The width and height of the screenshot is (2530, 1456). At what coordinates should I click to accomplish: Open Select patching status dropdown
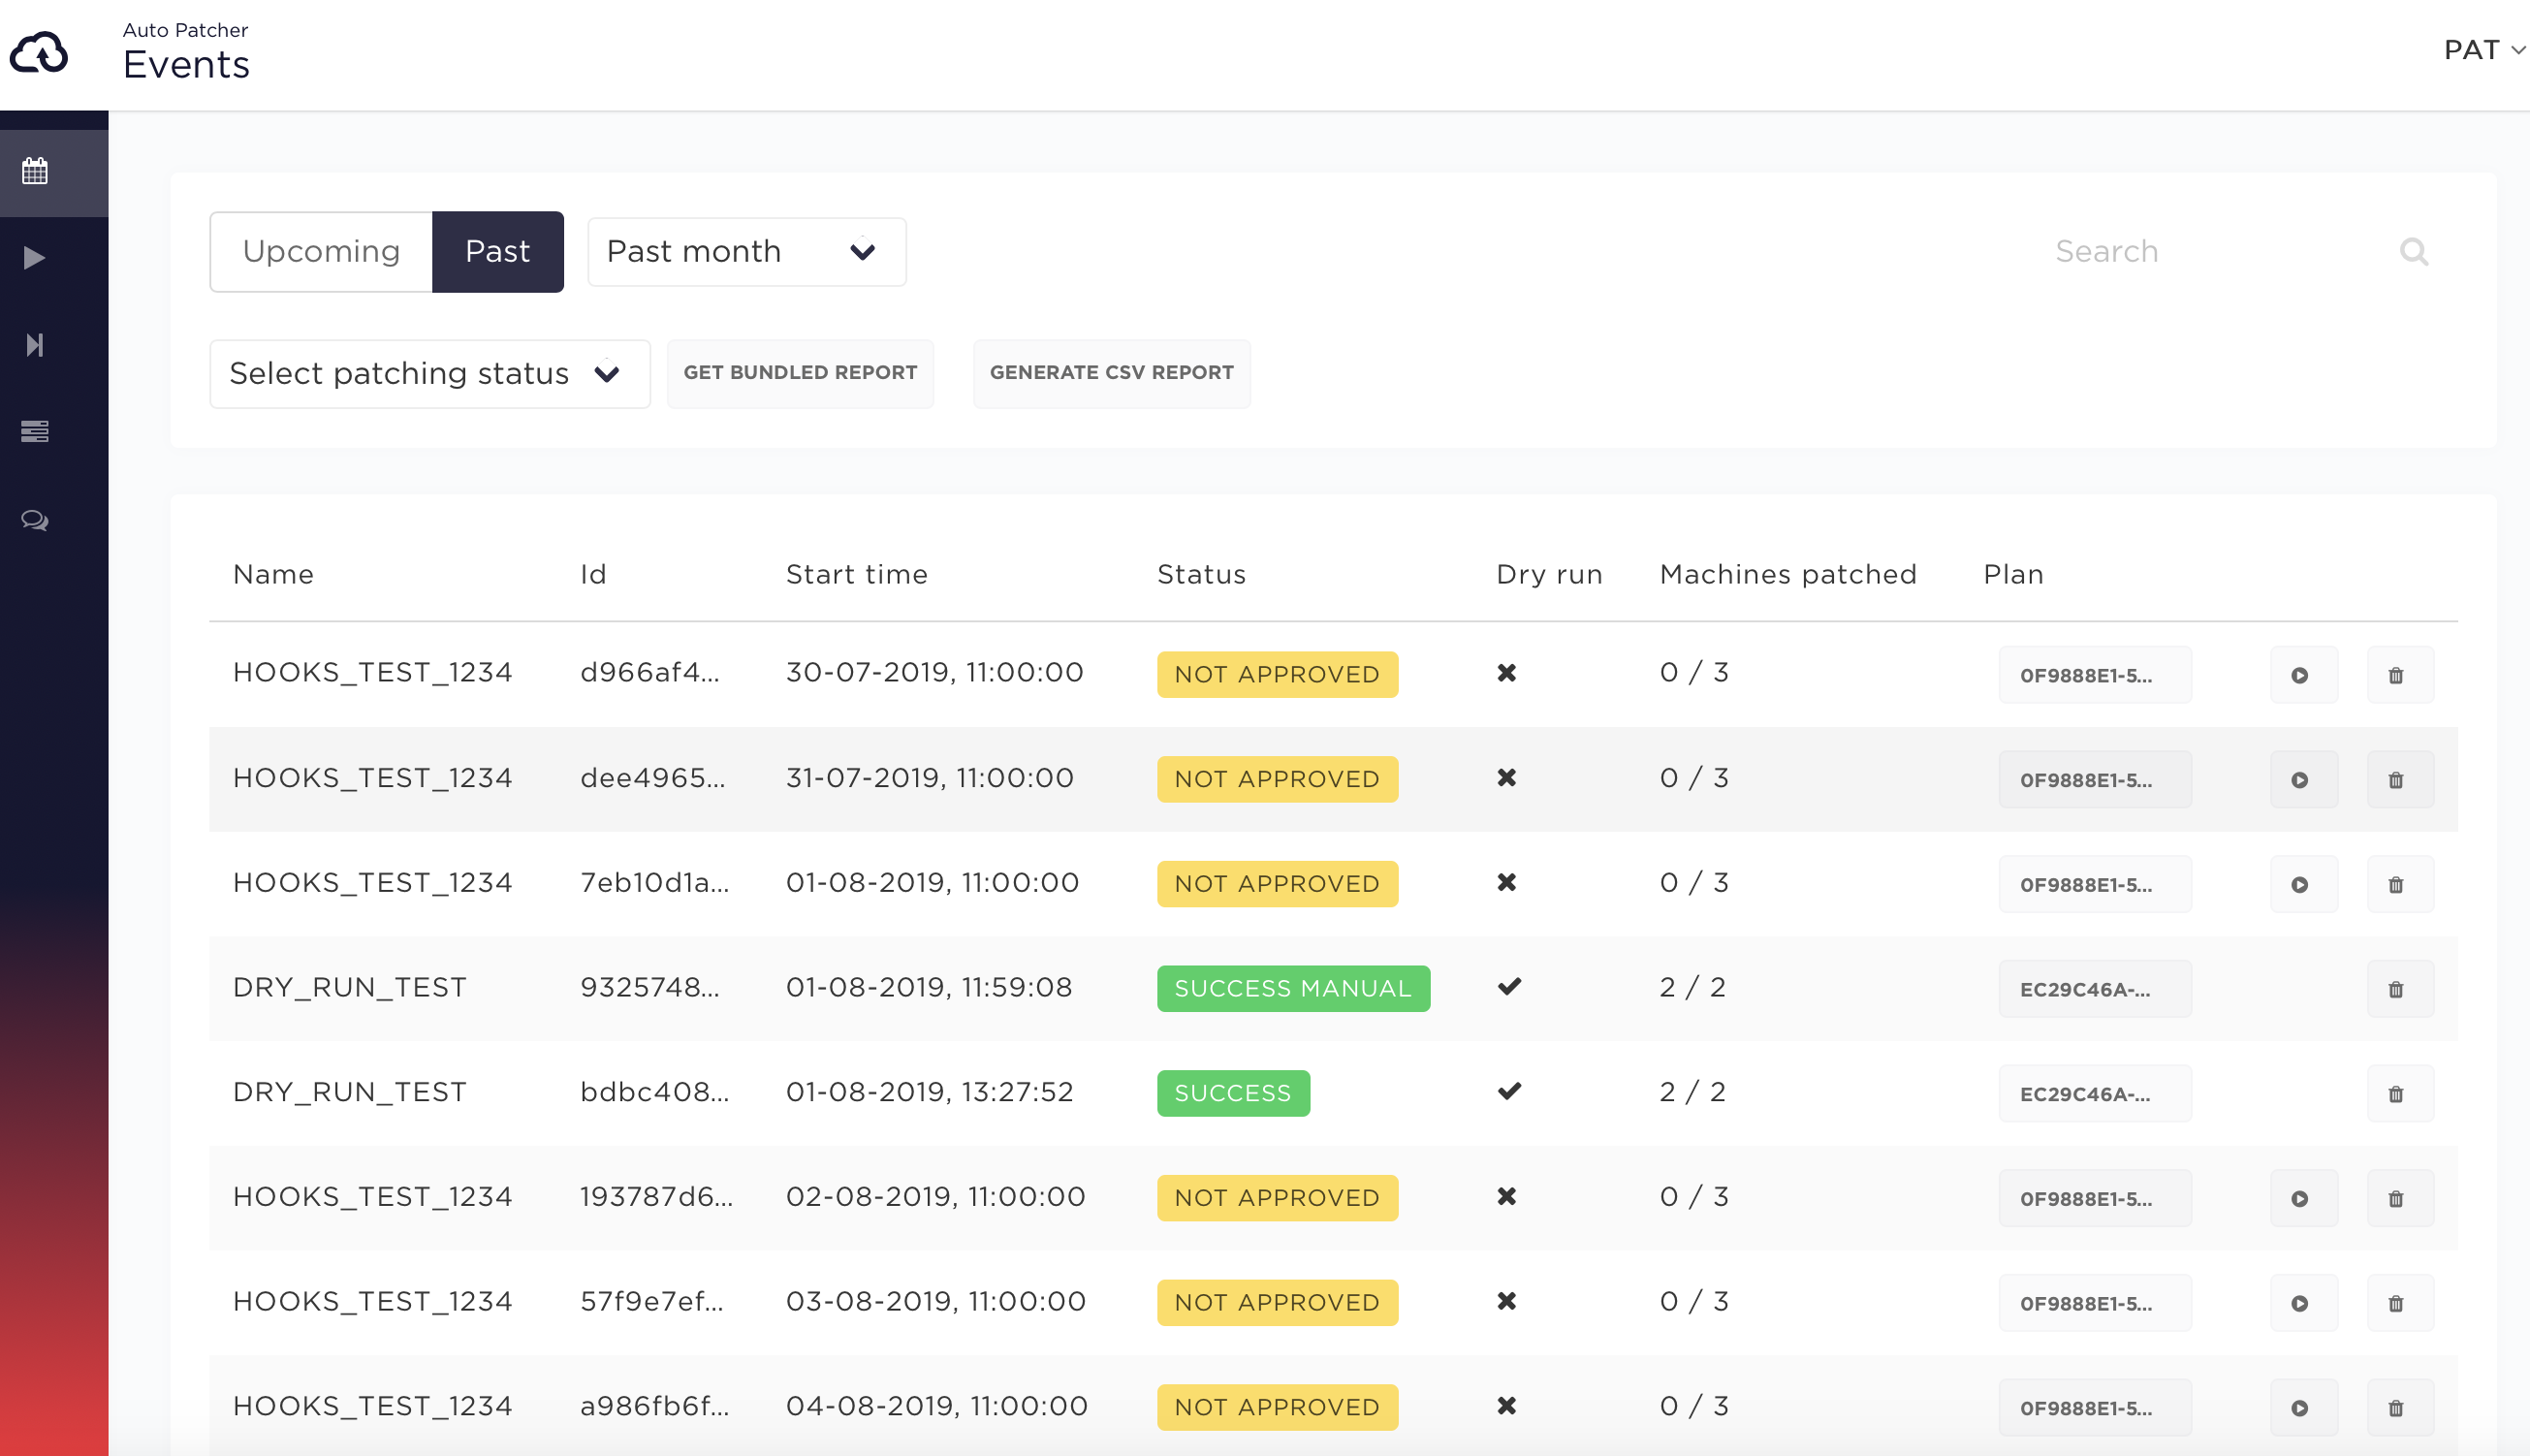pyautogui.click(x=430, y=374)
